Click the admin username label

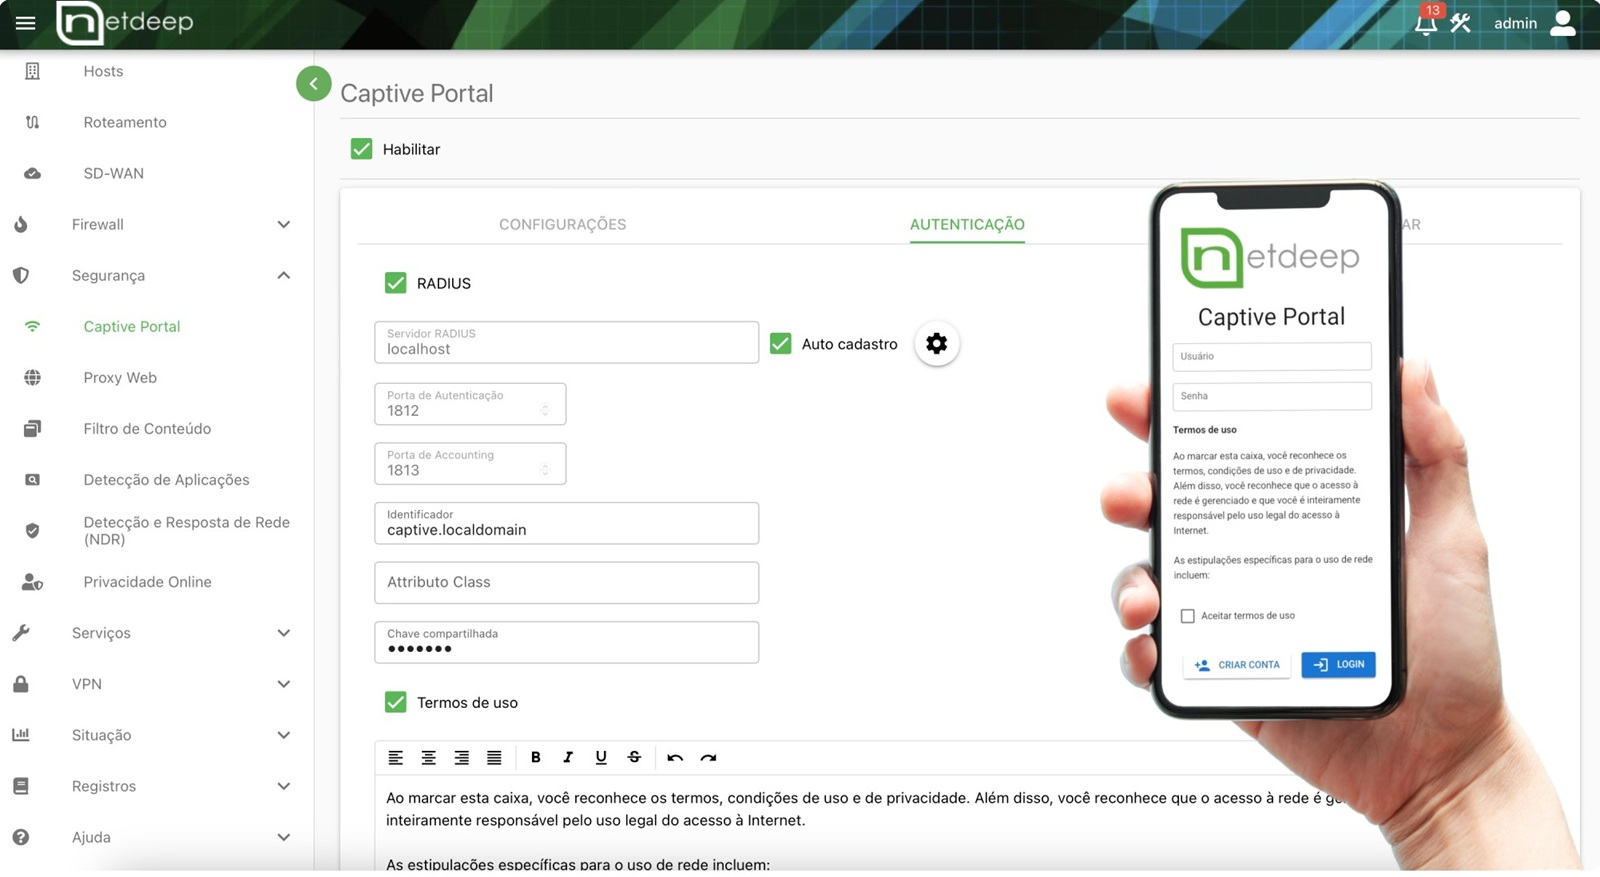(x=1515, y=23)
